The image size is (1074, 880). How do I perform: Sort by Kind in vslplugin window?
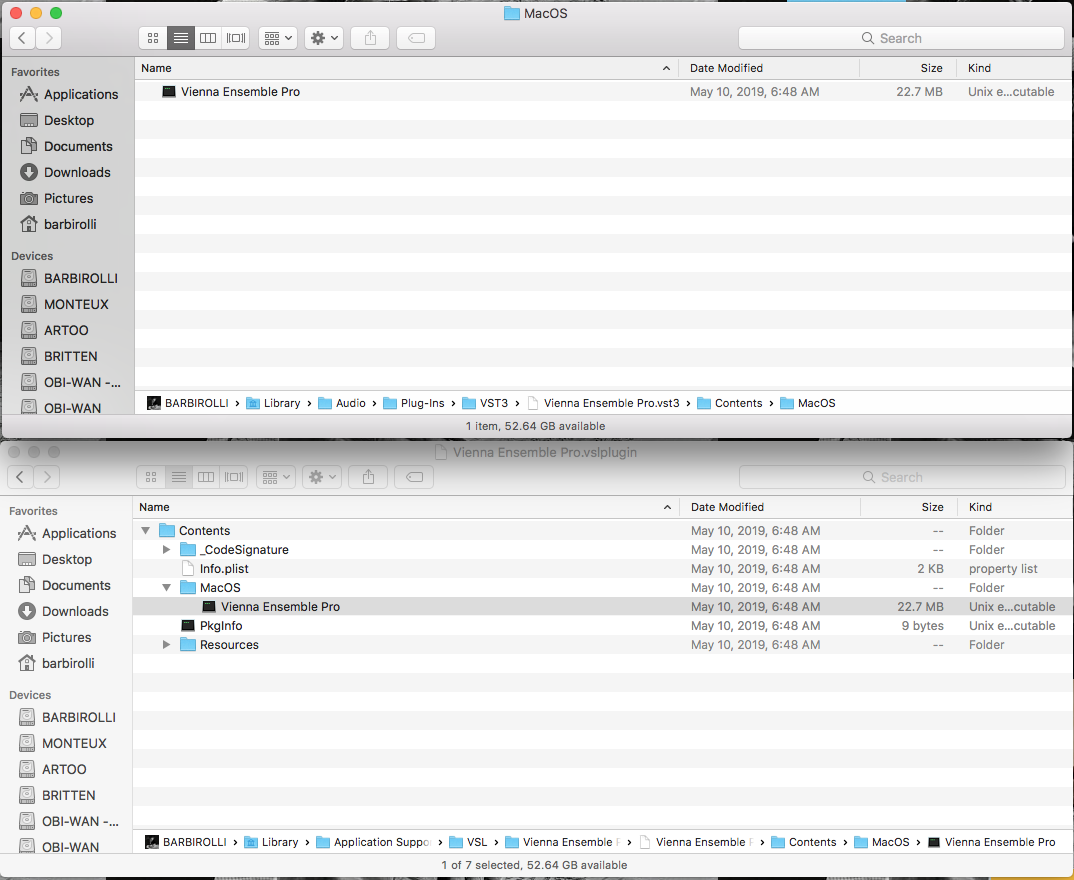coord(1016,507)
